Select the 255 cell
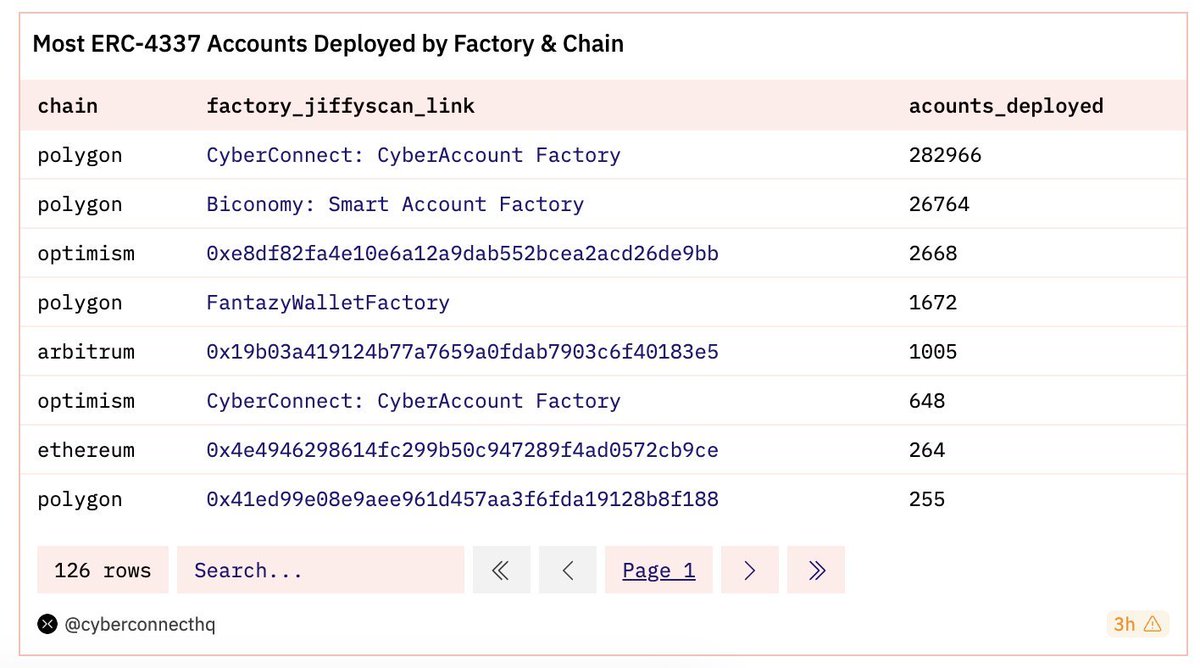Screen dimensions: 1200x668 pyautogui.click(x=927, y=499)
